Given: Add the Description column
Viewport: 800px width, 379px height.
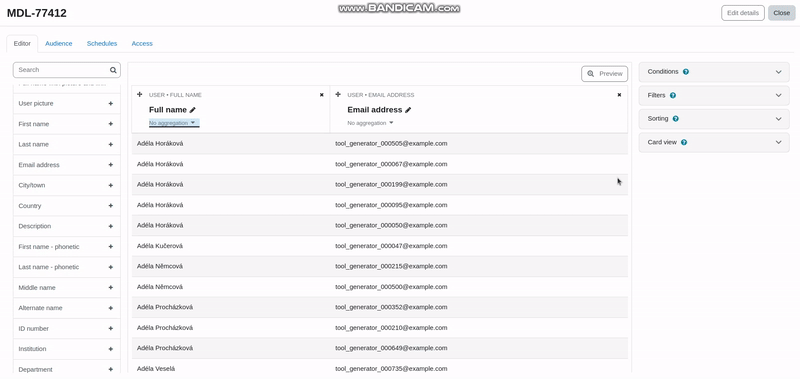Looking at the screenshot, I should [110, 226].
